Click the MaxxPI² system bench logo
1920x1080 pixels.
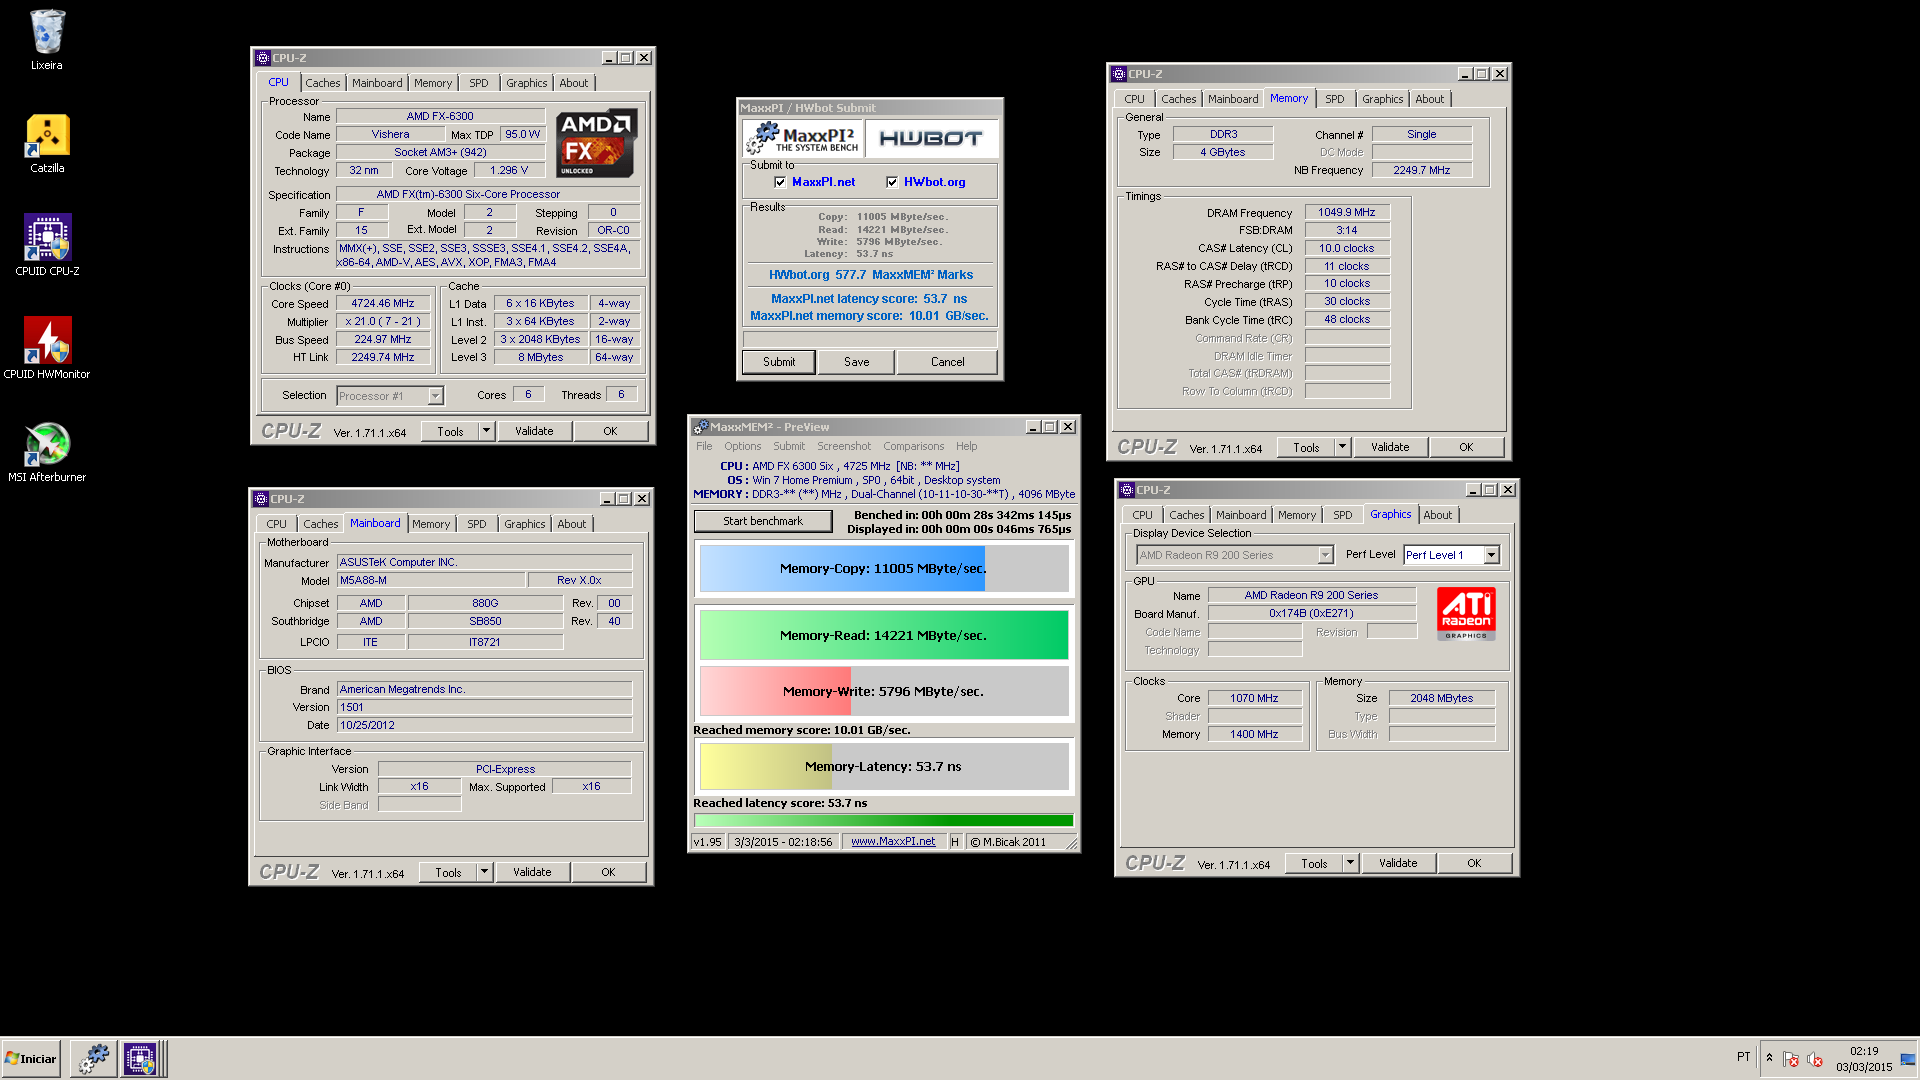click(x=802, y=138)
